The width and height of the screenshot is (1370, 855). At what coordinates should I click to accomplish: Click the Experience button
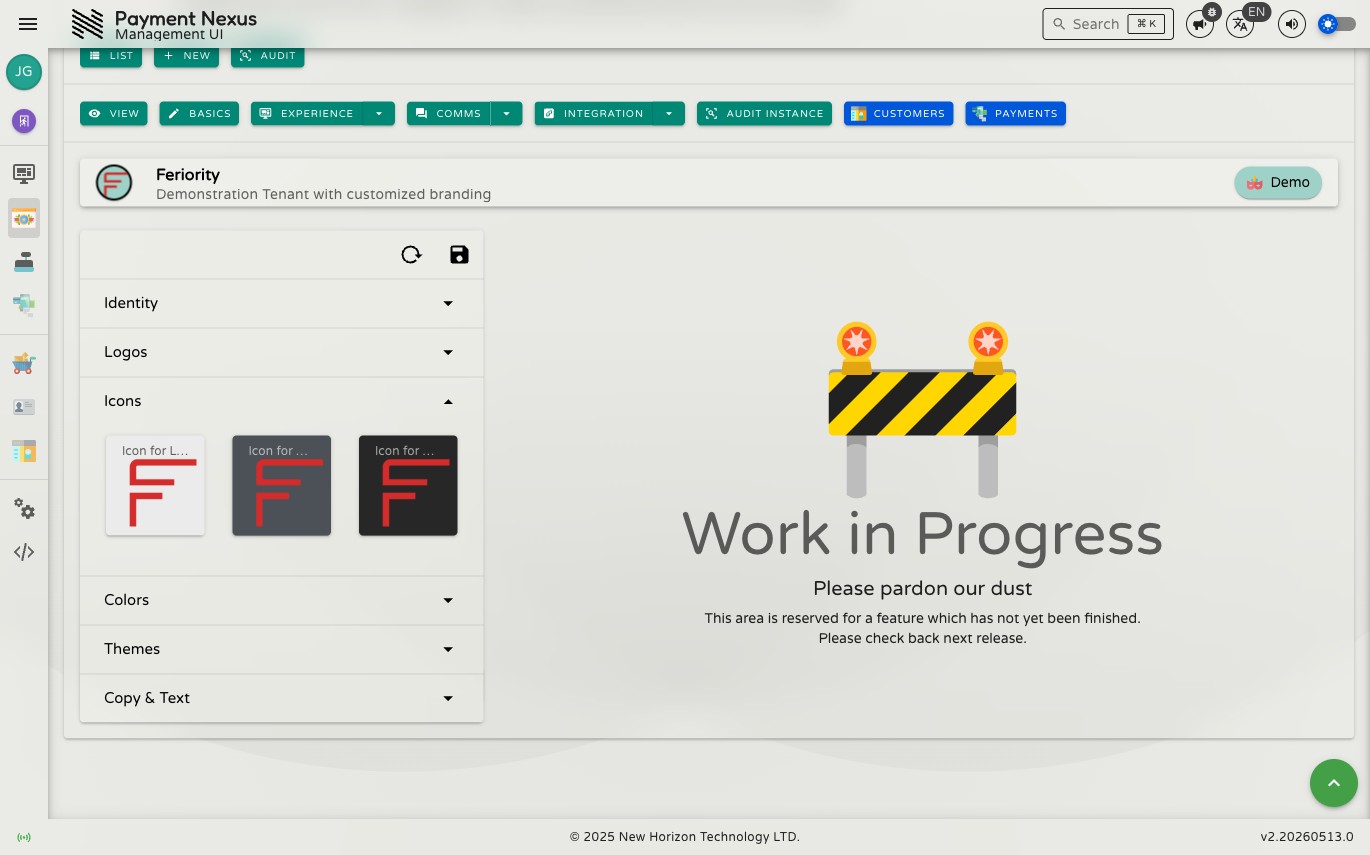click(307, 114)
